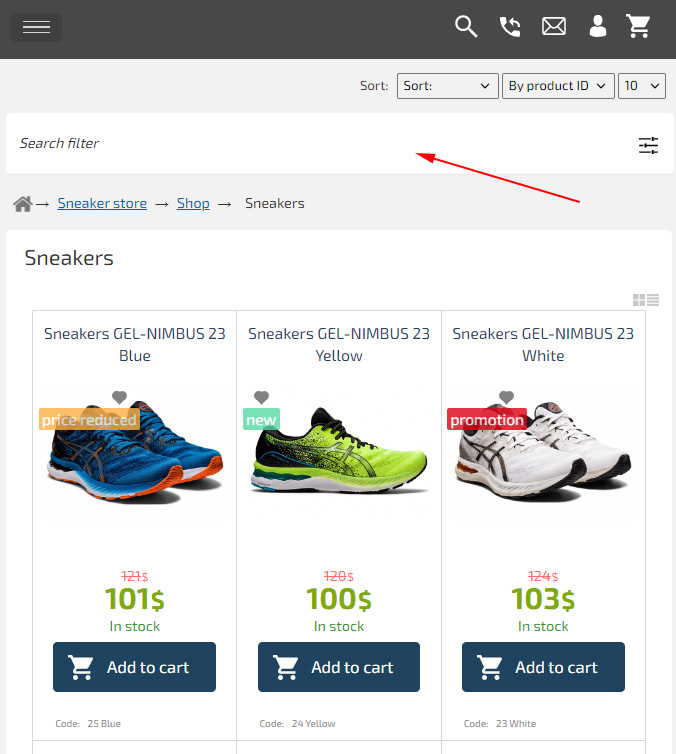Go to Shop breadcrumb link
The width and height of the screenshot is (676, 754).
(193, 203)
